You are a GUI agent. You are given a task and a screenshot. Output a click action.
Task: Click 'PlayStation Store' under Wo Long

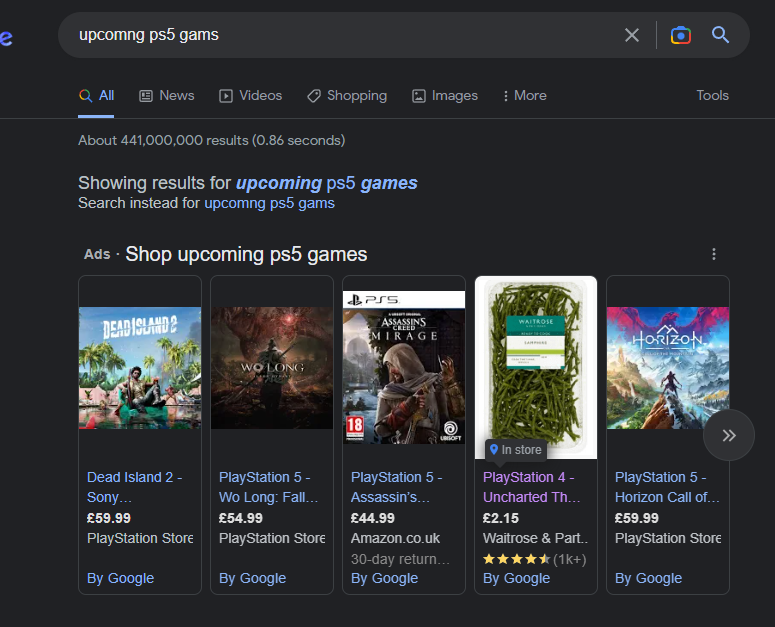point(272,538)
